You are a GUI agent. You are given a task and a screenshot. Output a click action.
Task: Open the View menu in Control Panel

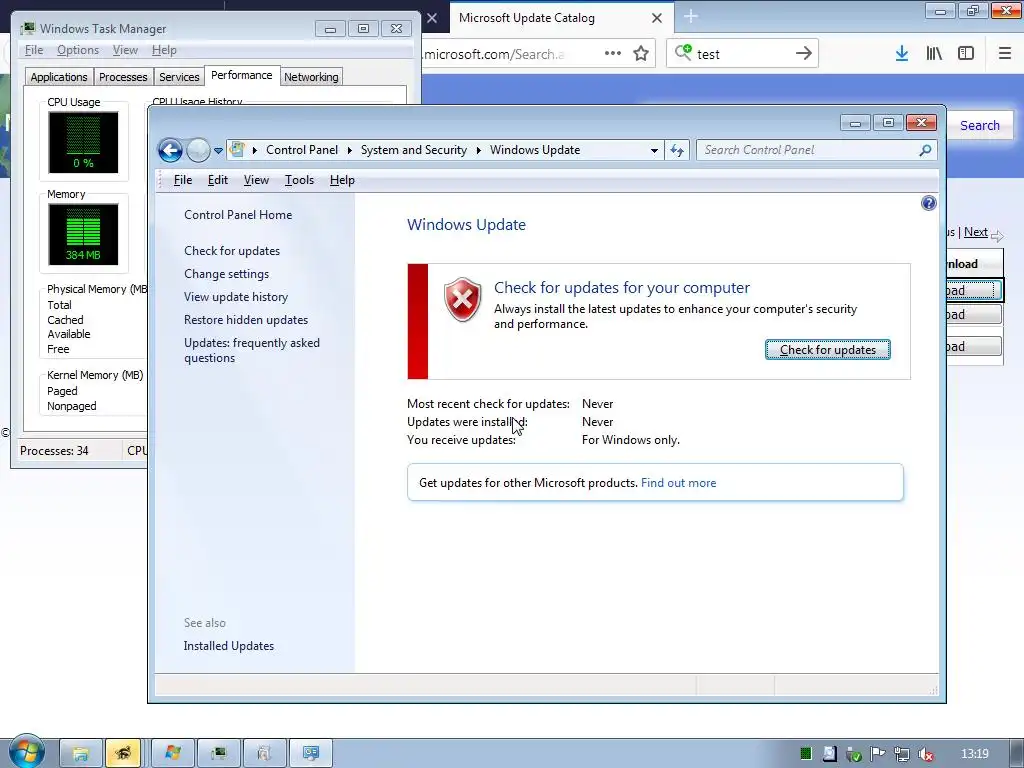256,180
